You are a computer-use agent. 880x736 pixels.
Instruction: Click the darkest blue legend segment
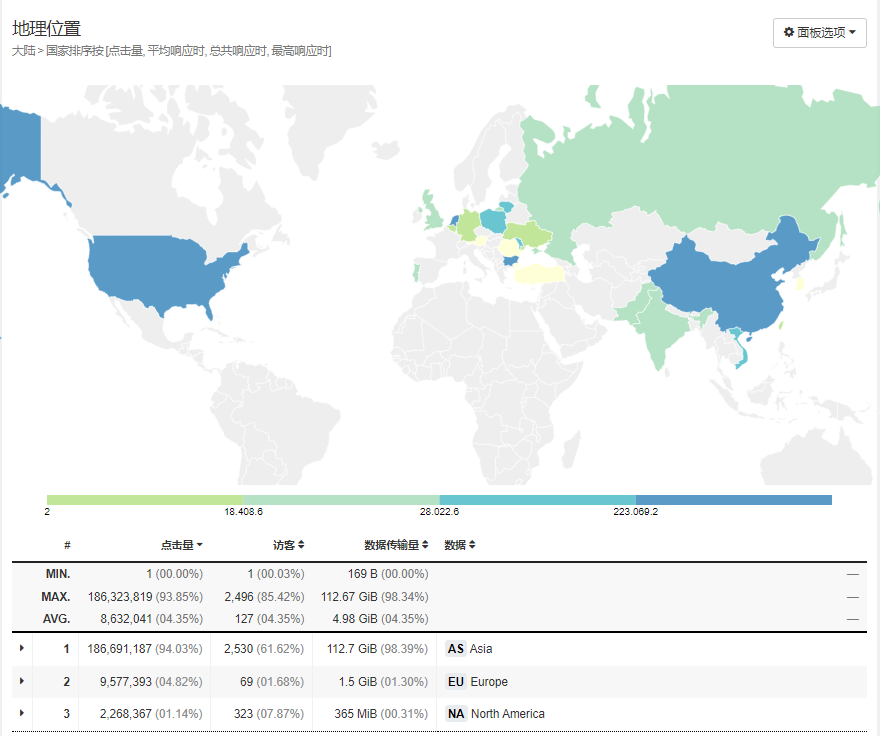coord(733,500)
